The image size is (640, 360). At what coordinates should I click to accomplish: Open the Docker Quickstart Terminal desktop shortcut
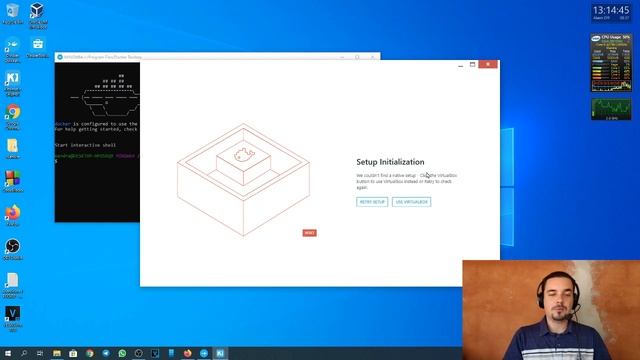(12, 50)
